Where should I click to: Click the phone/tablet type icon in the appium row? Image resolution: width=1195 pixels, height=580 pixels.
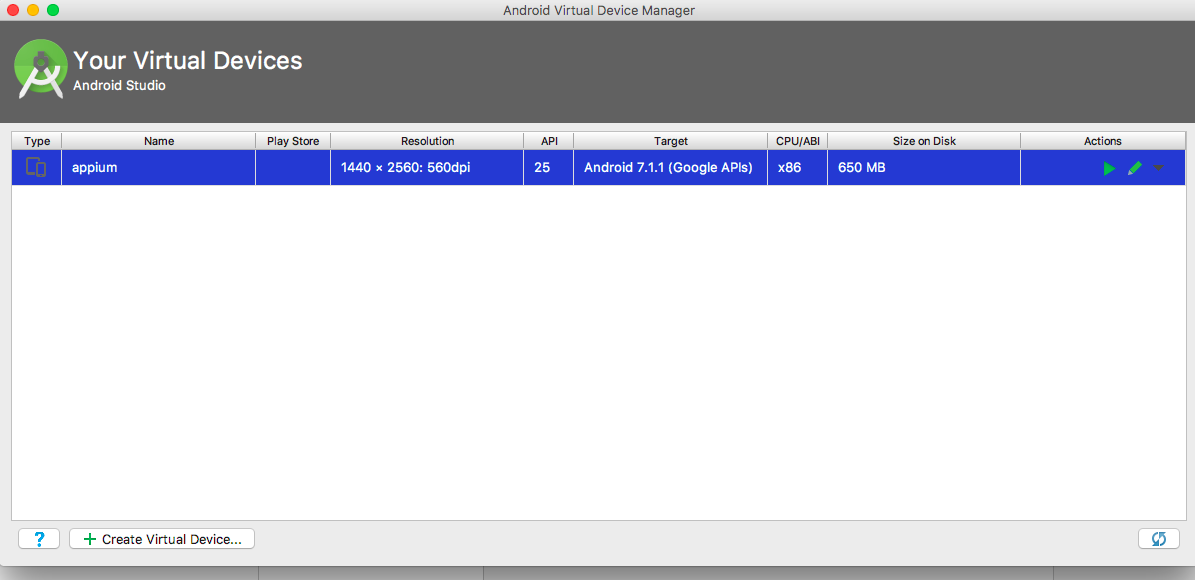coord(36,167)
